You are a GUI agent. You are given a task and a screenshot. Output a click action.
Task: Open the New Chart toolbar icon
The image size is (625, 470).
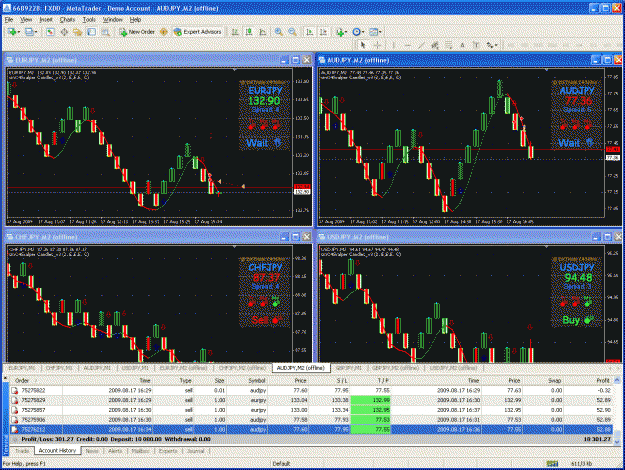pos(12,32)
